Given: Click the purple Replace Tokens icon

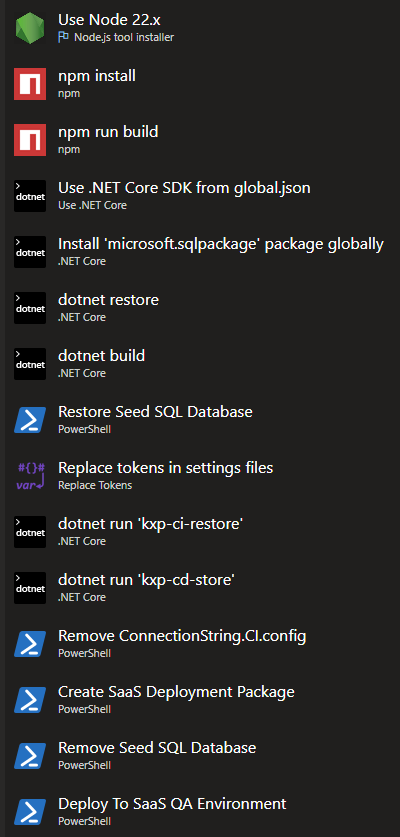Looking at the screenshot, I should coord(30,476).
